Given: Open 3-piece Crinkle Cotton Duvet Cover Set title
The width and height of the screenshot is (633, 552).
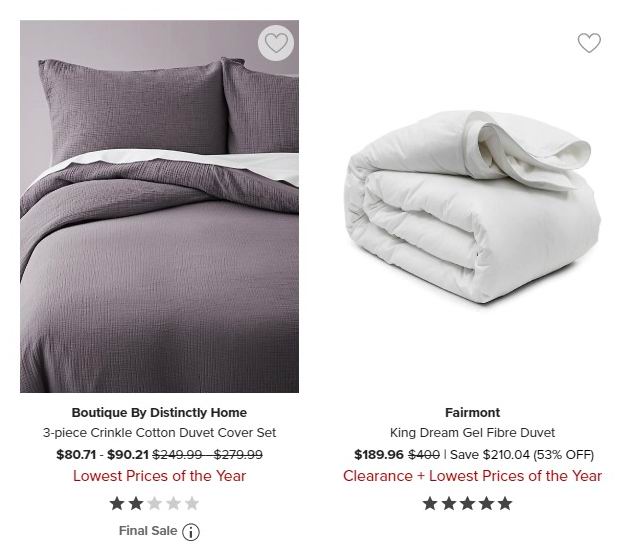Looking at the screenshot, I should pyautogui.click(x=159, y=433).
